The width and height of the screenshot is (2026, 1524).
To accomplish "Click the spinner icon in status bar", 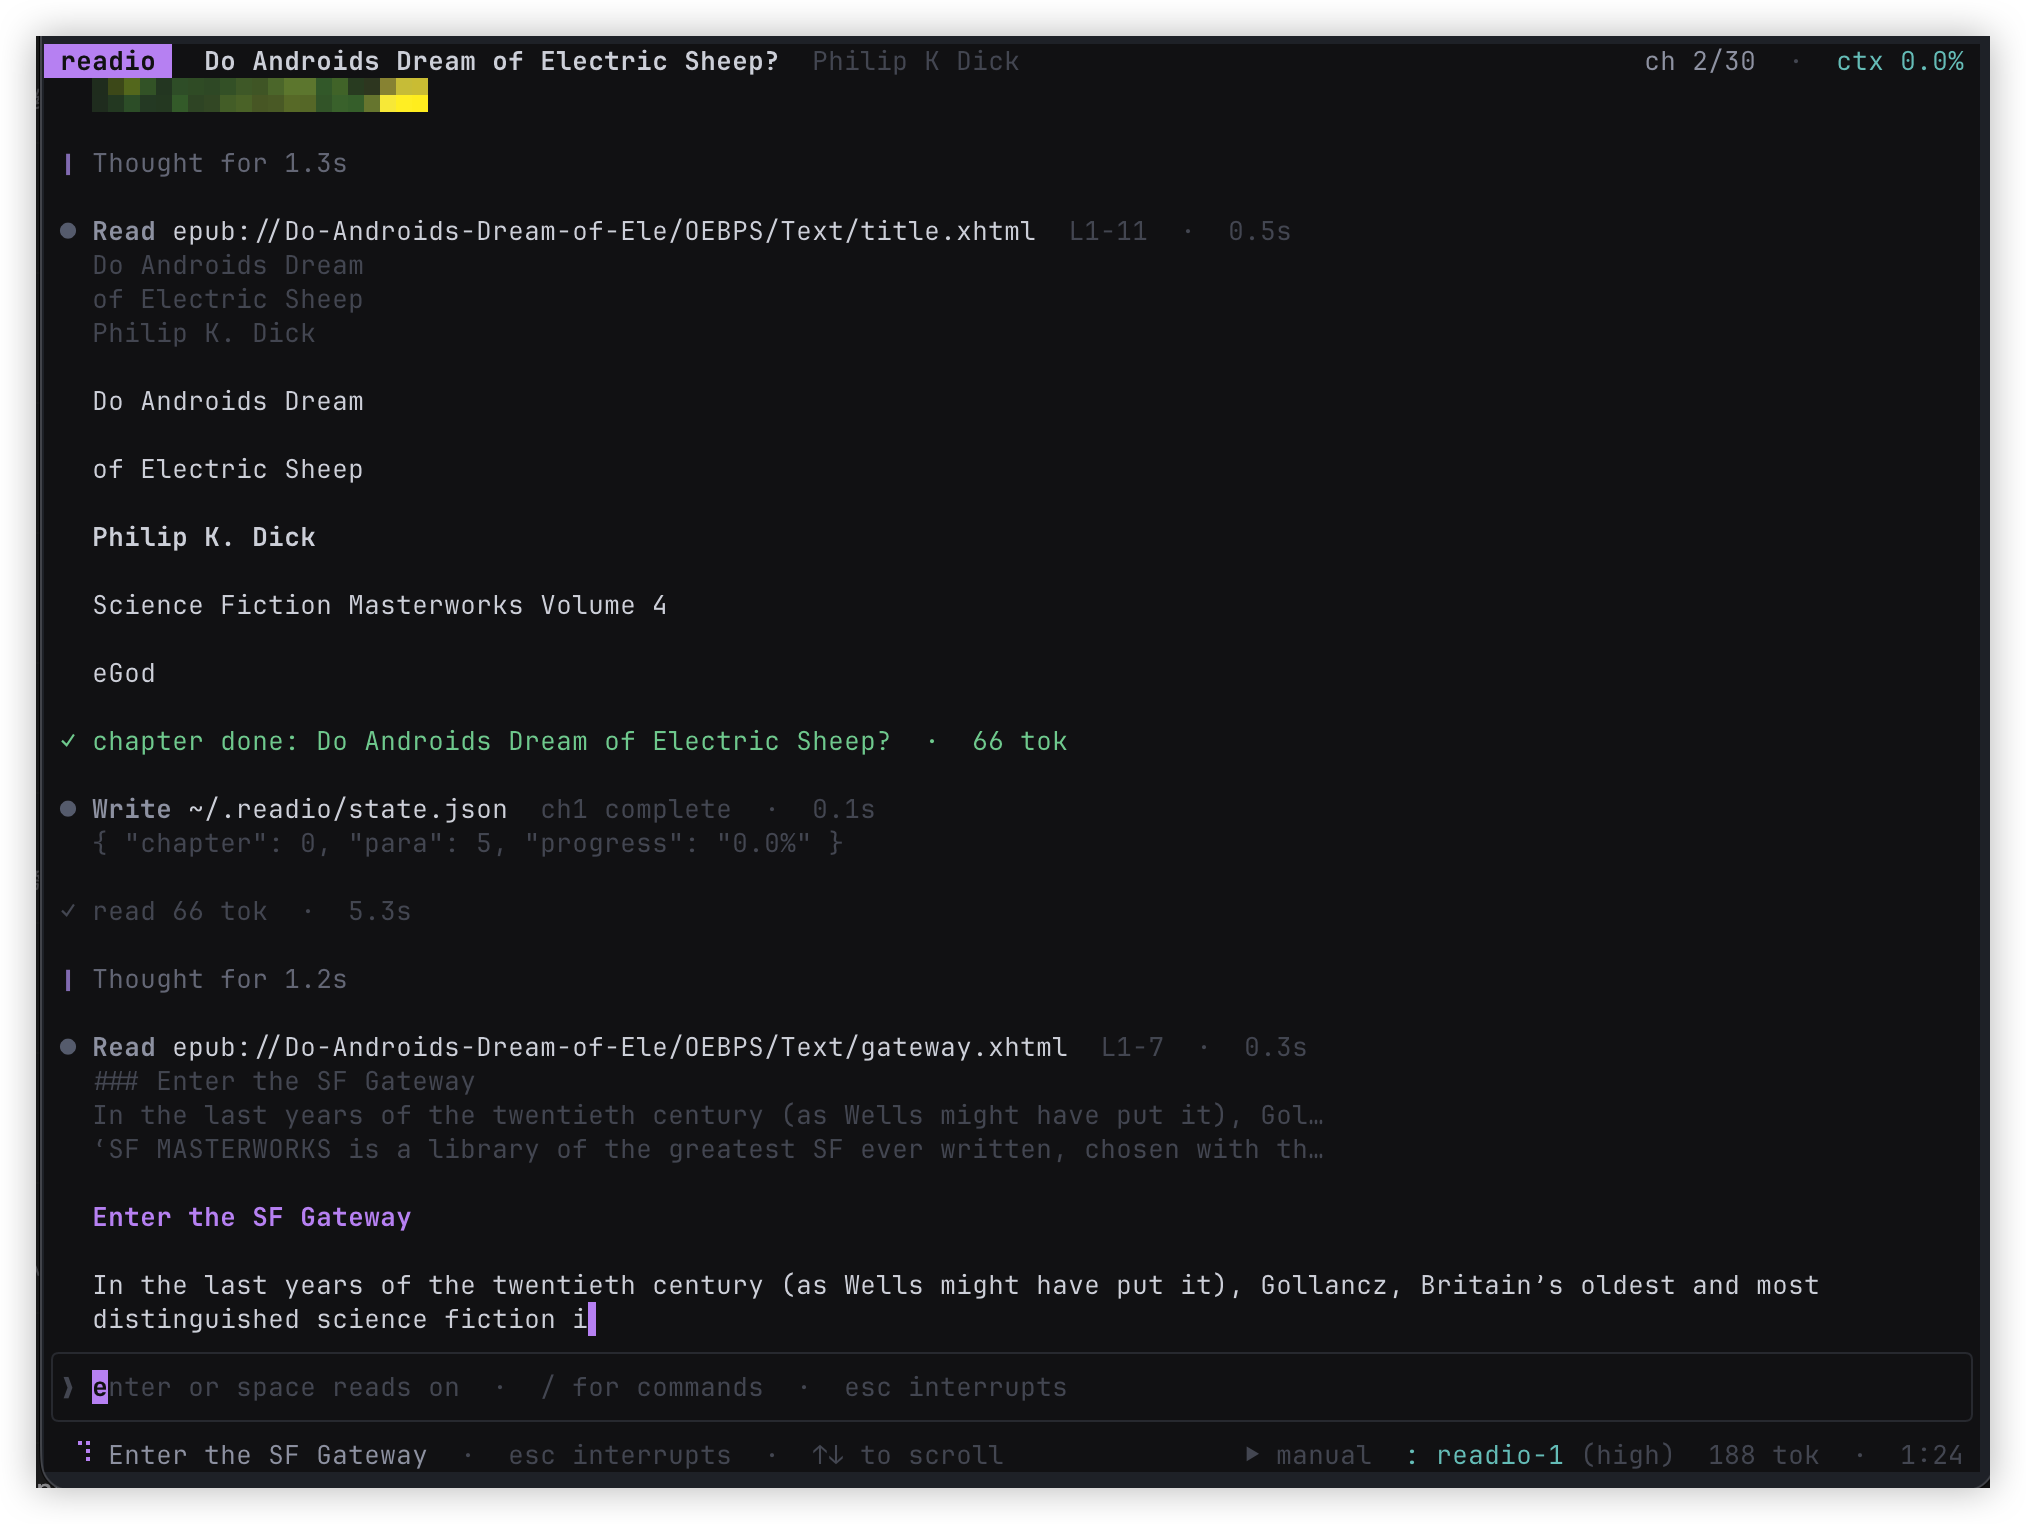I will point(86,1452).
